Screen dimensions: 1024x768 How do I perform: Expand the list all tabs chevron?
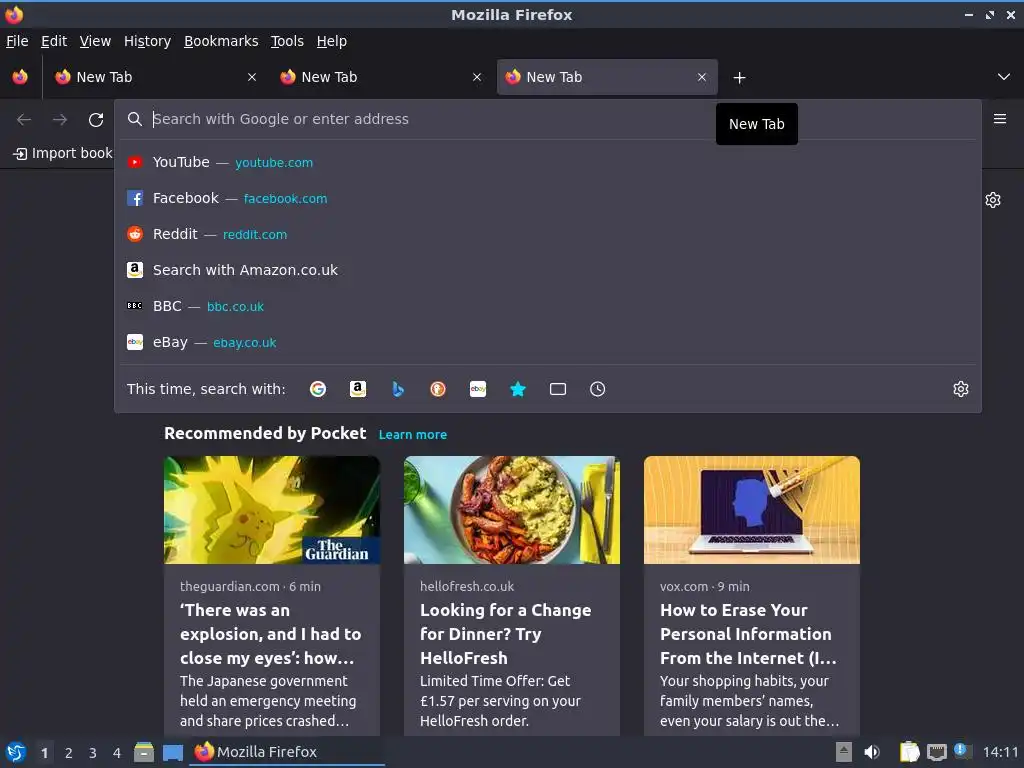[1004, 77]
